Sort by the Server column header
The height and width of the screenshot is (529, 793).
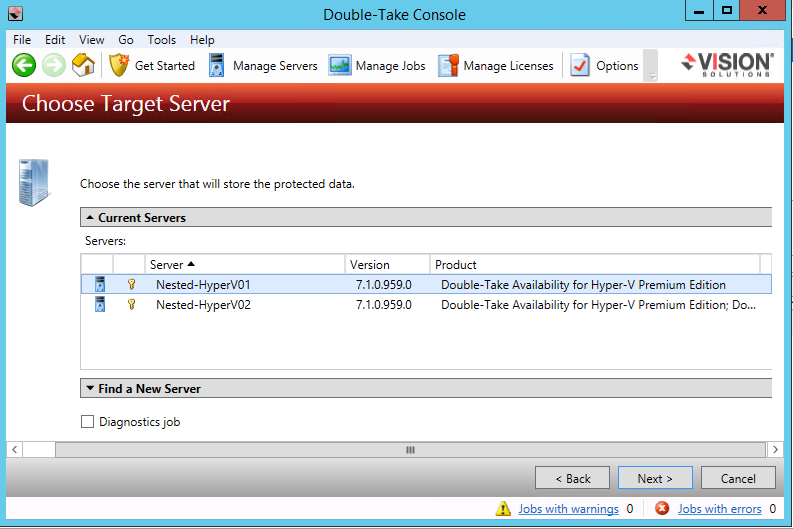pyautogui.click(x=245, y=264)
